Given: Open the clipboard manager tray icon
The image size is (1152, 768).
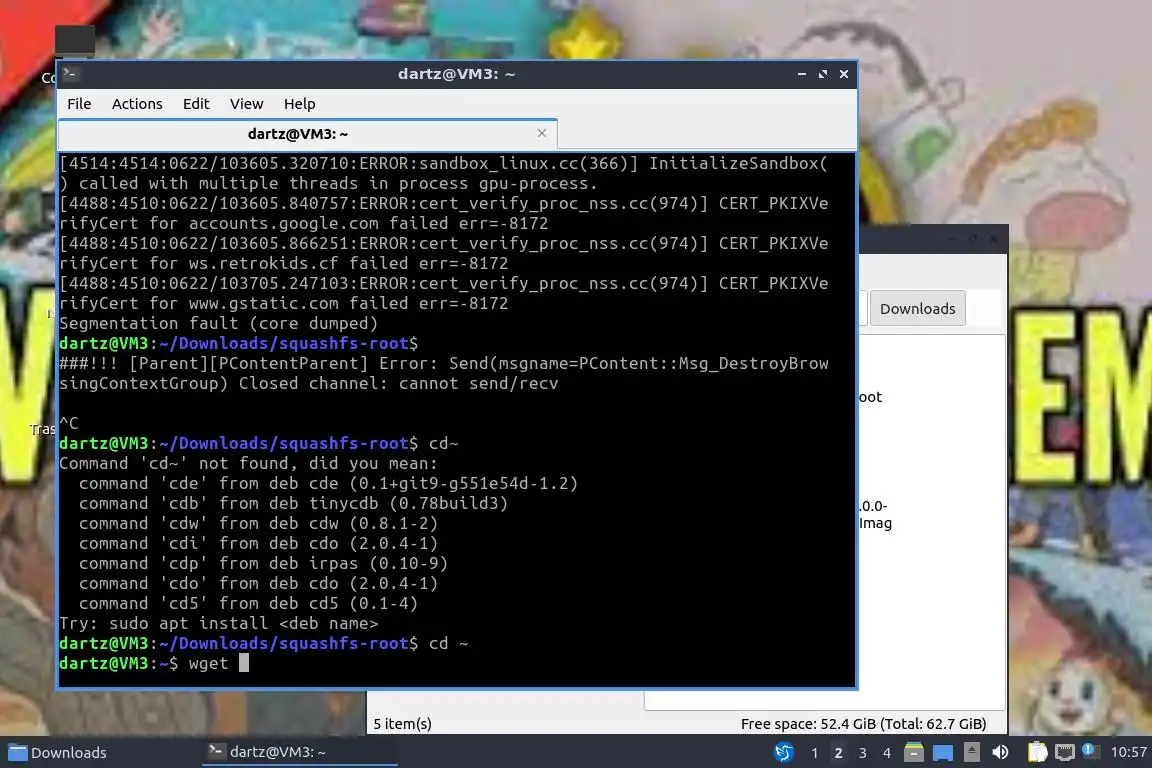Looking at the screenshot, I should pyautogui.click(x=1037, y=752).
